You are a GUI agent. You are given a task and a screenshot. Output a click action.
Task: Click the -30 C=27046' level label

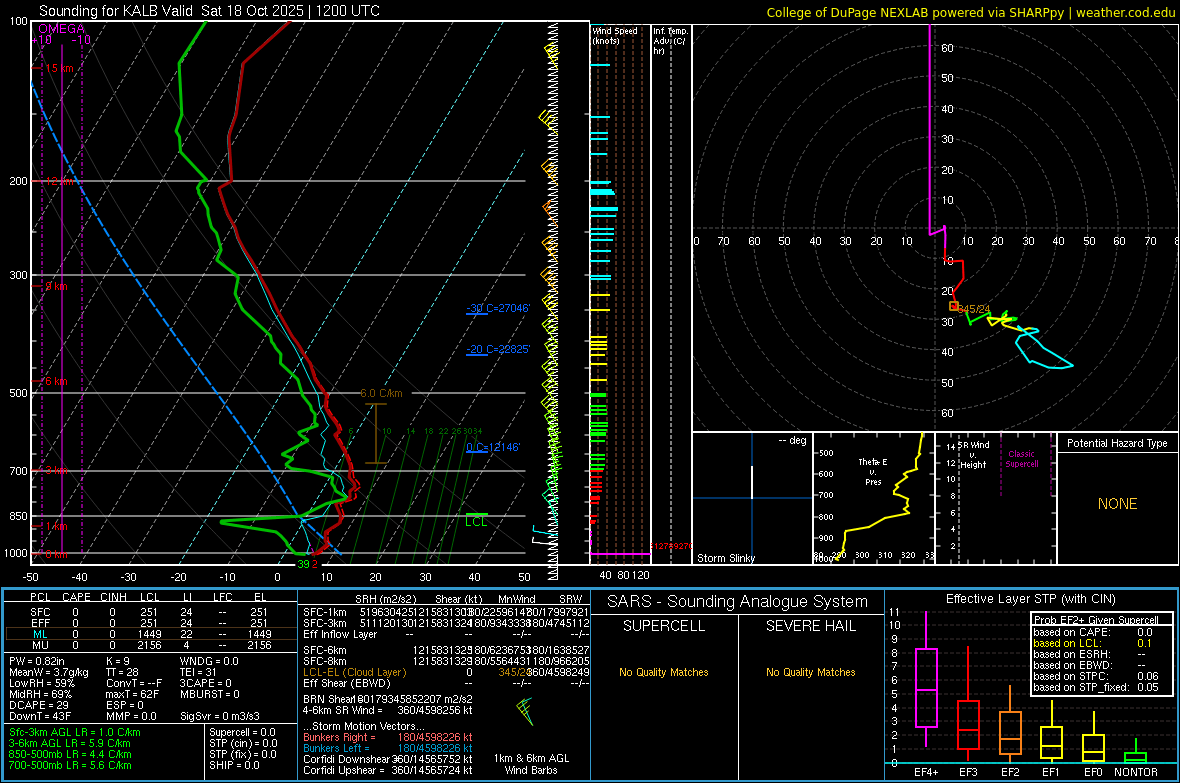point(497,308)
